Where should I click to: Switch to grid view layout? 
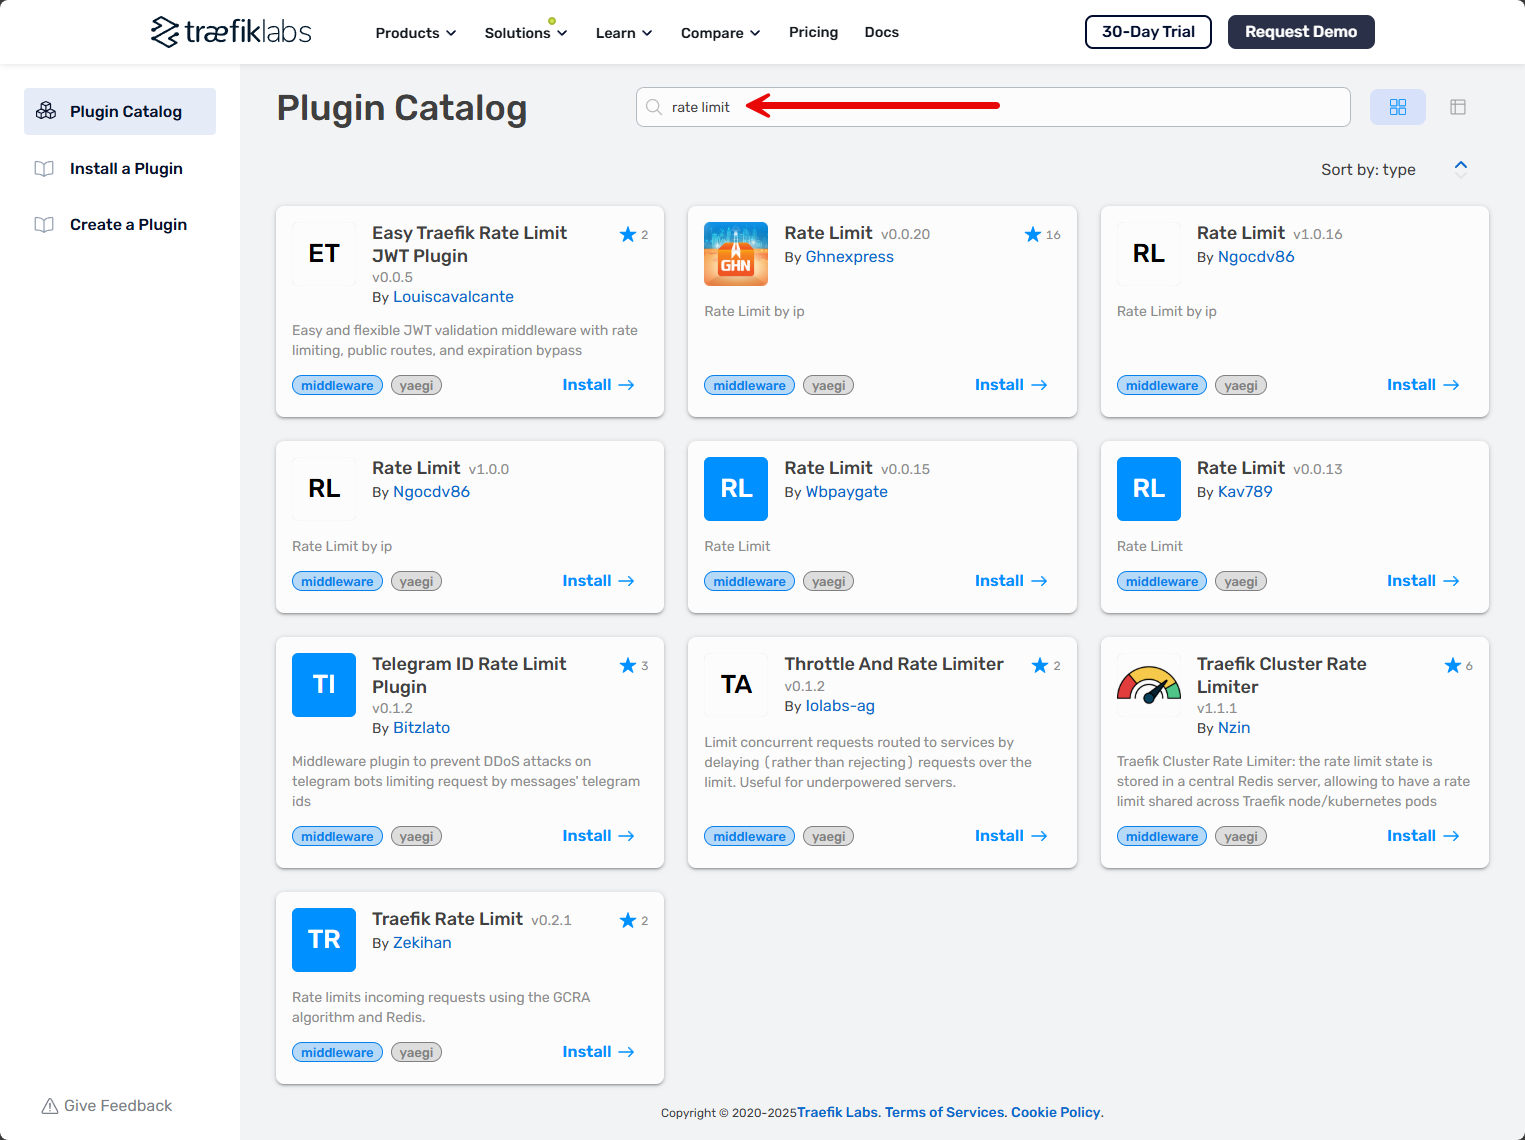click(1397, 107)
